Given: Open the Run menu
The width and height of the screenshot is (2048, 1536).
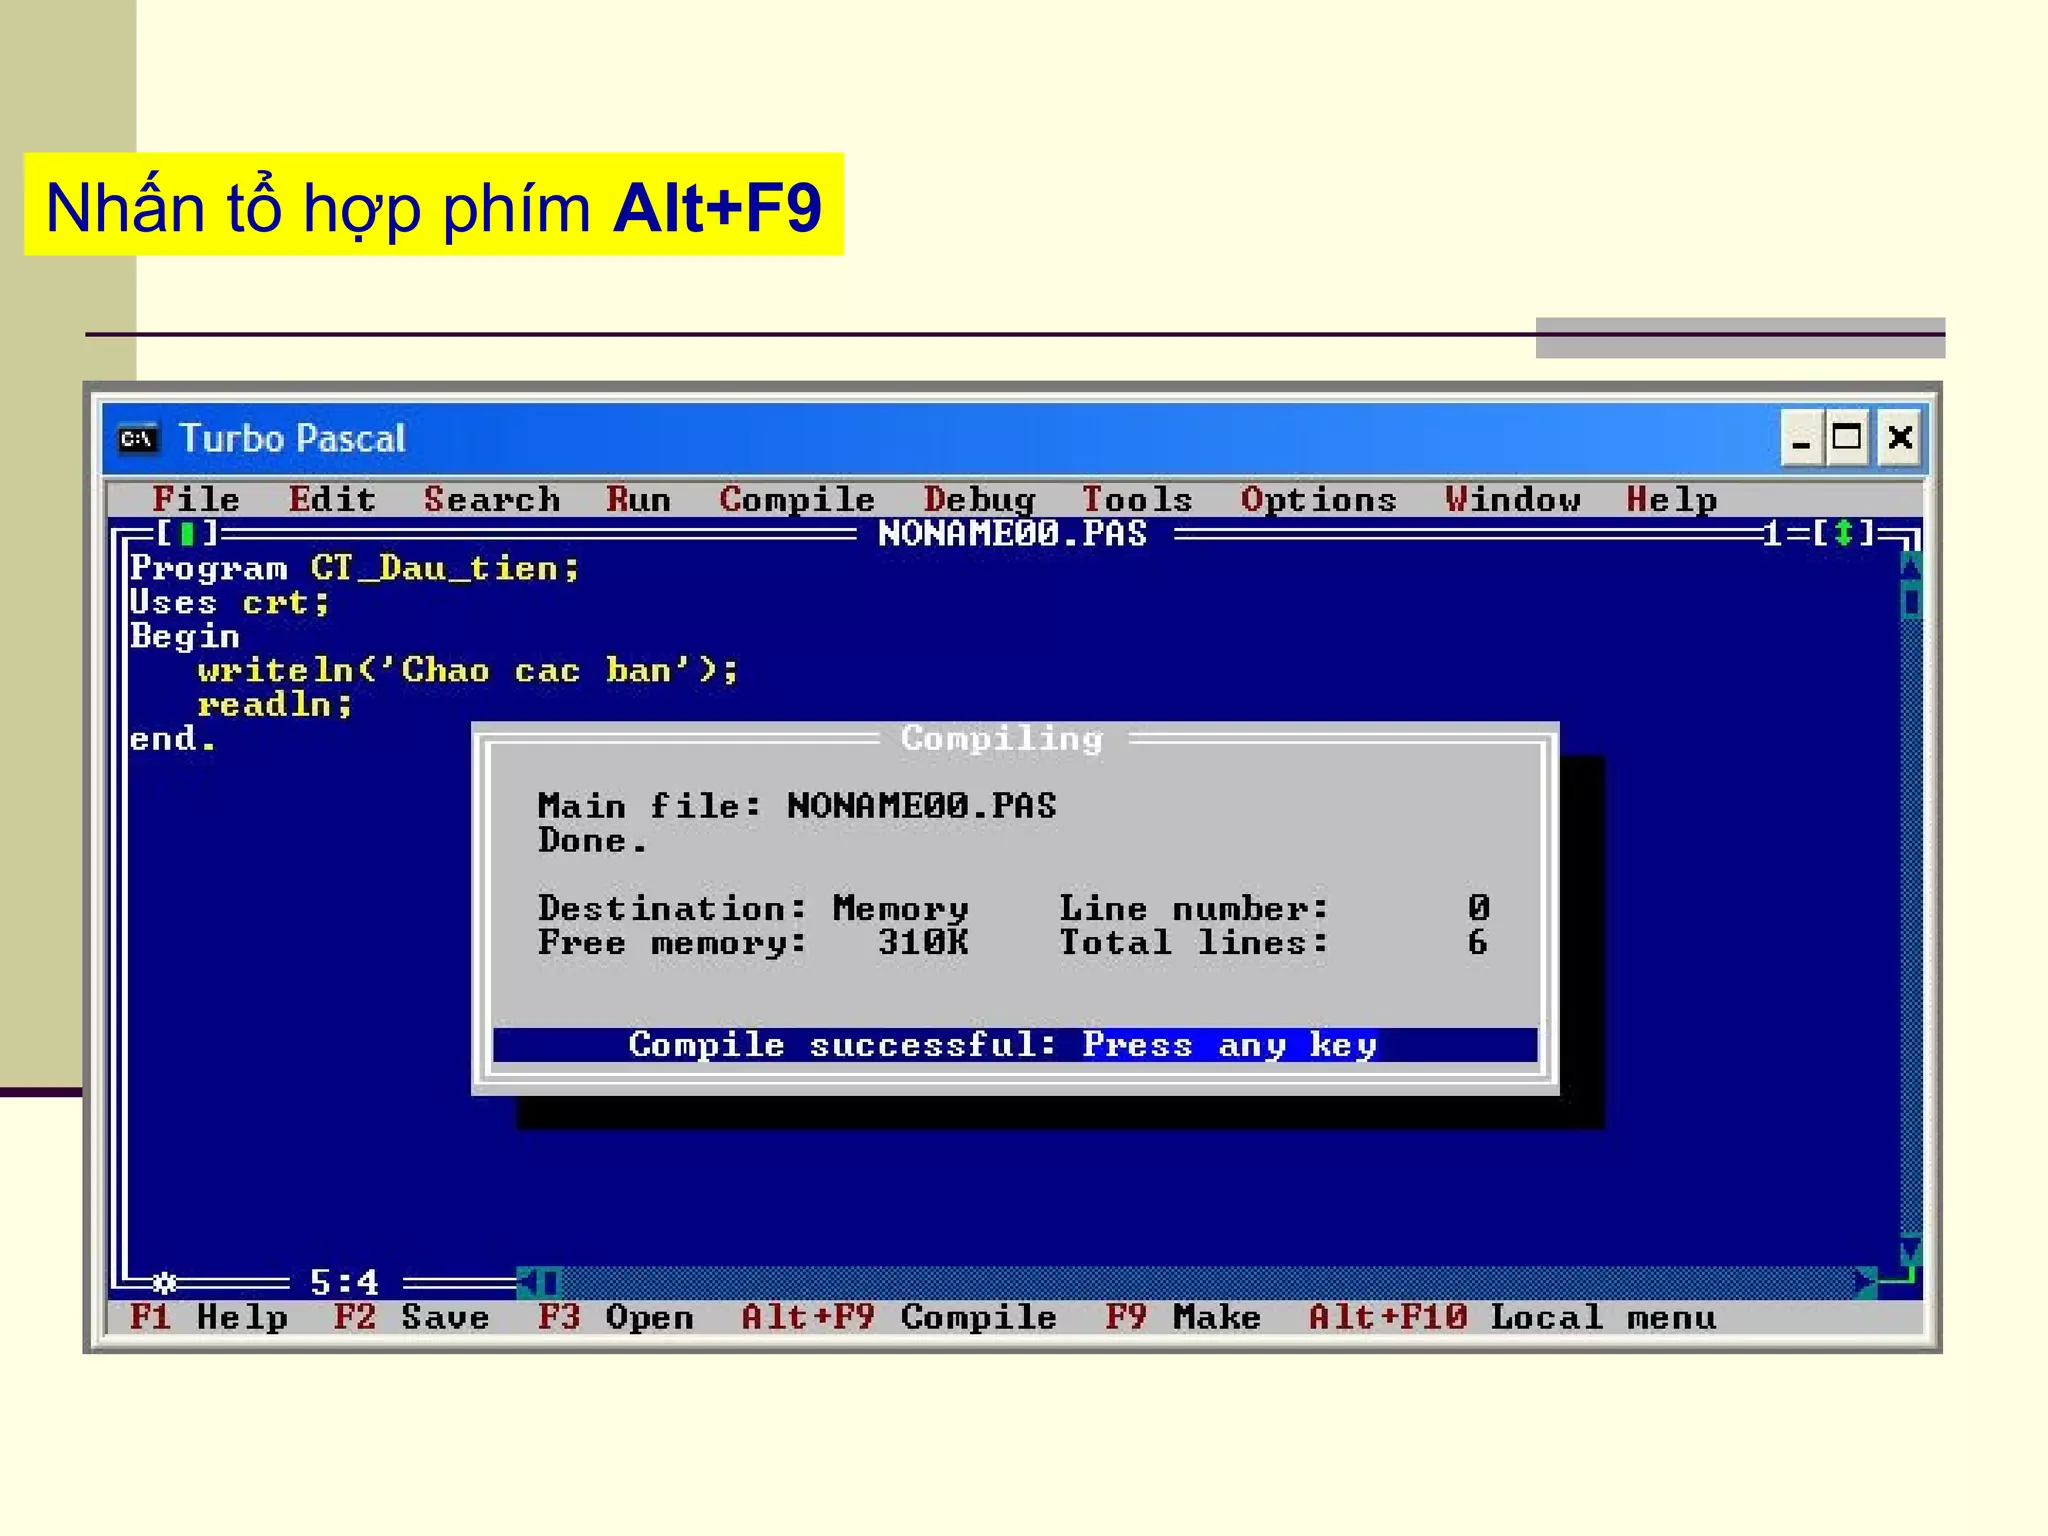Looking at the screenshot, I should [638, 499].
